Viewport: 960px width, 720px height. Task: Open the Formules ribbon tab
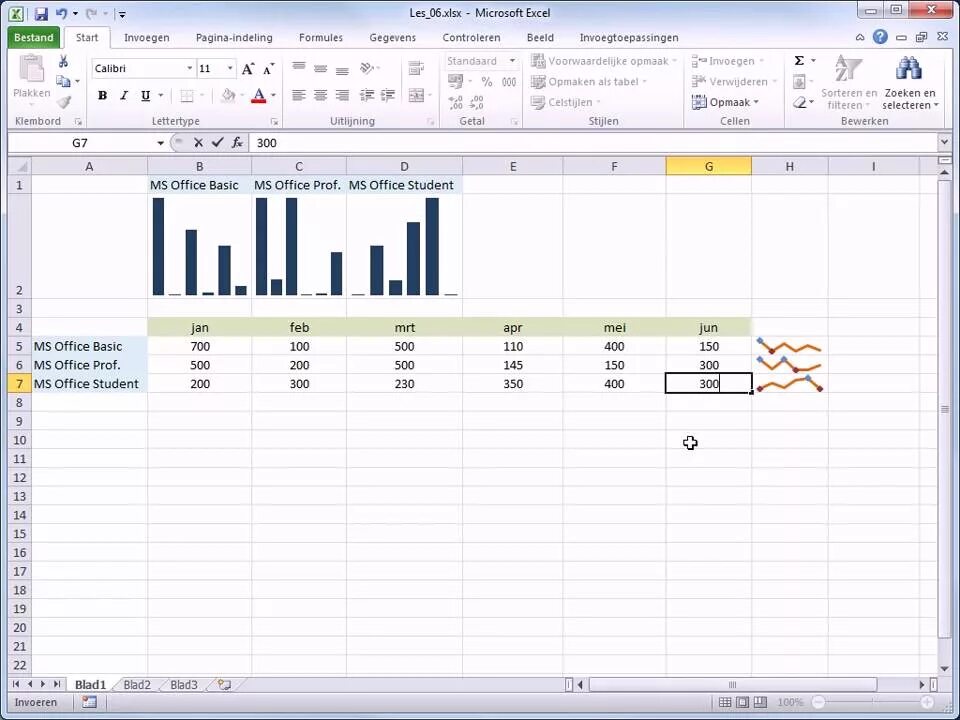321,37
